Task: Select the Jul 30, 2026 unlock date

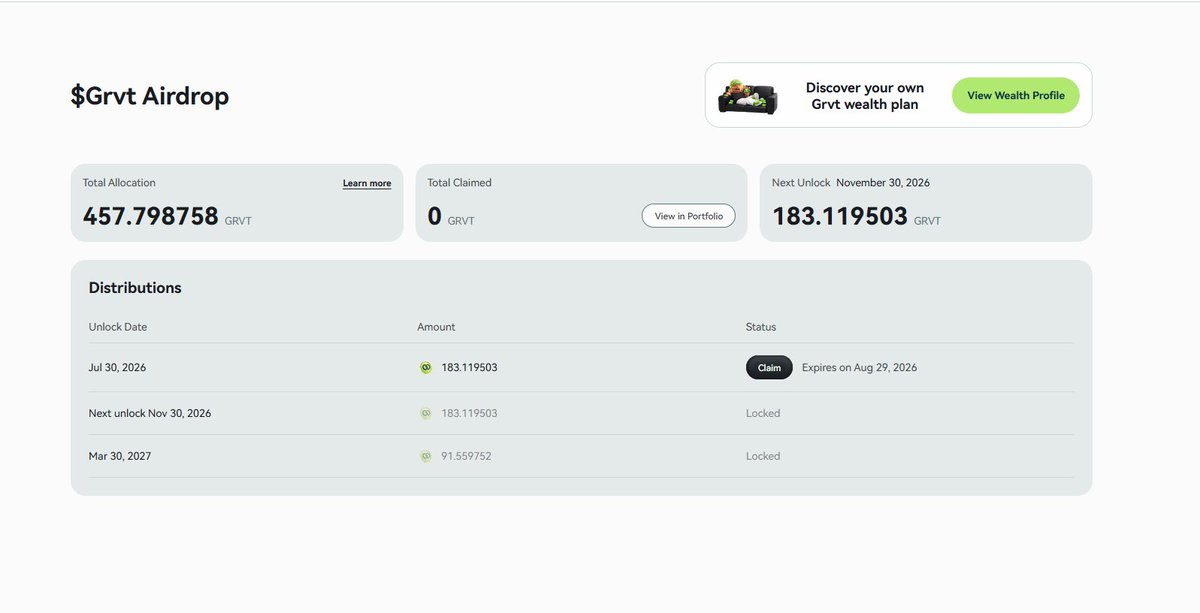Action: 117,368
